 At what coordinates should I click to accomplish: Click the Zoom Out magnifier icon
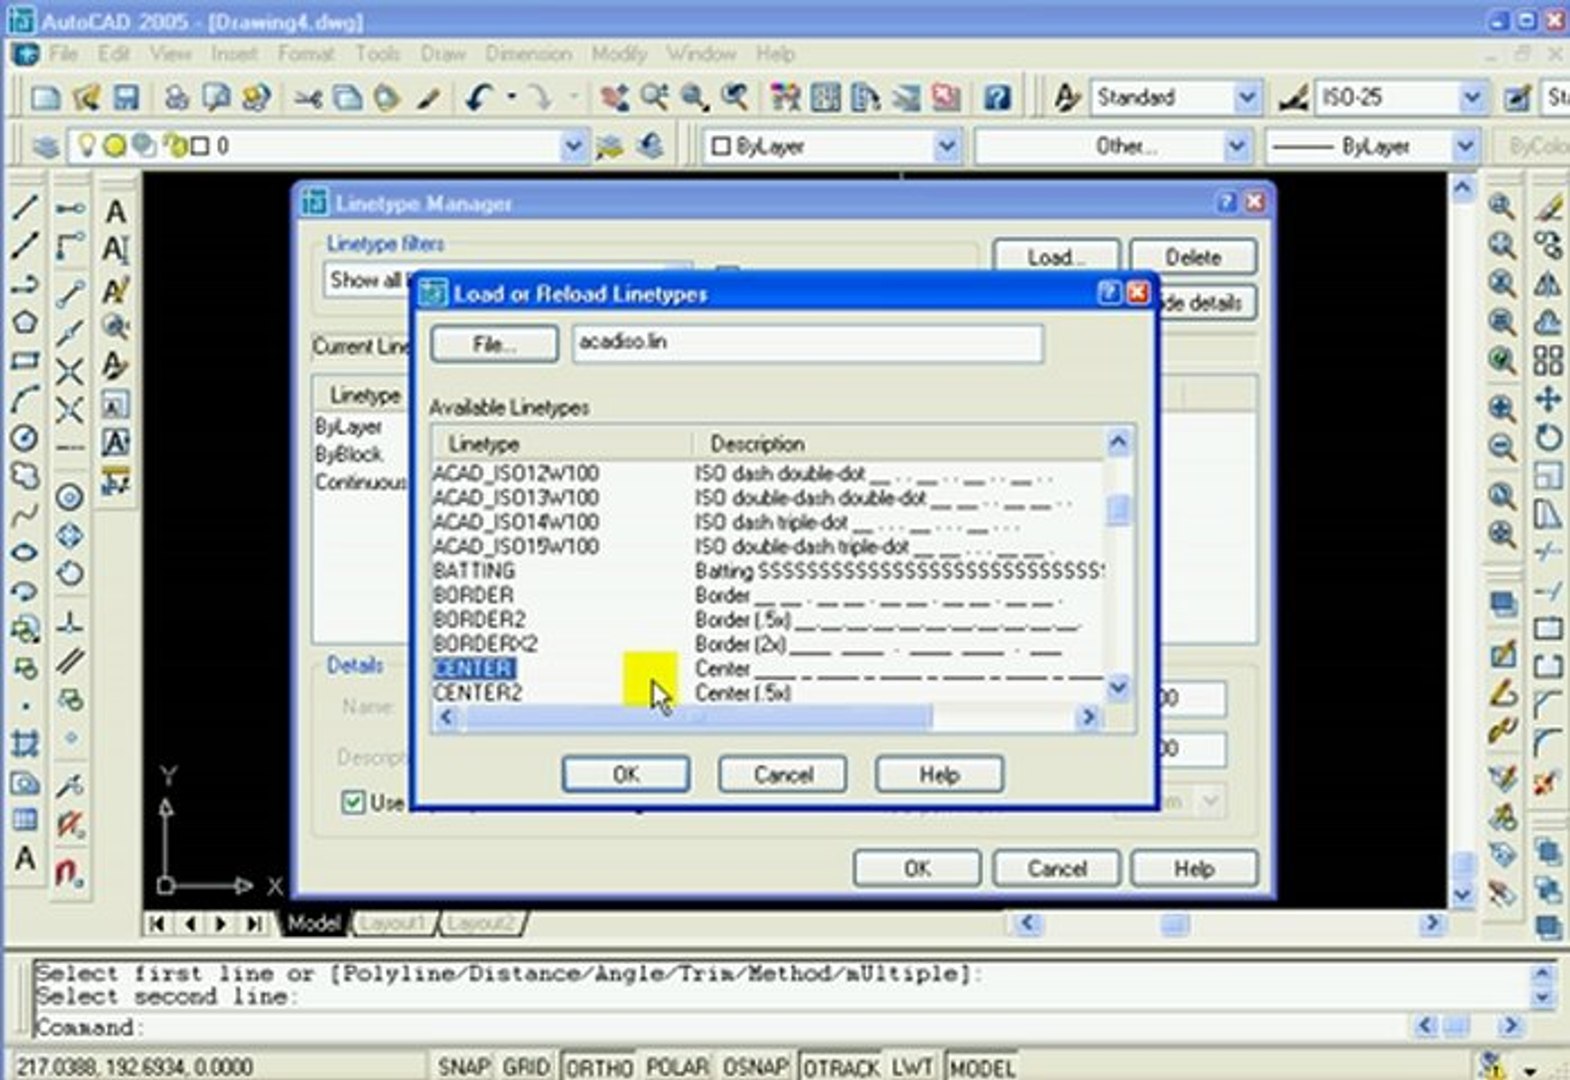point(1502,447)
